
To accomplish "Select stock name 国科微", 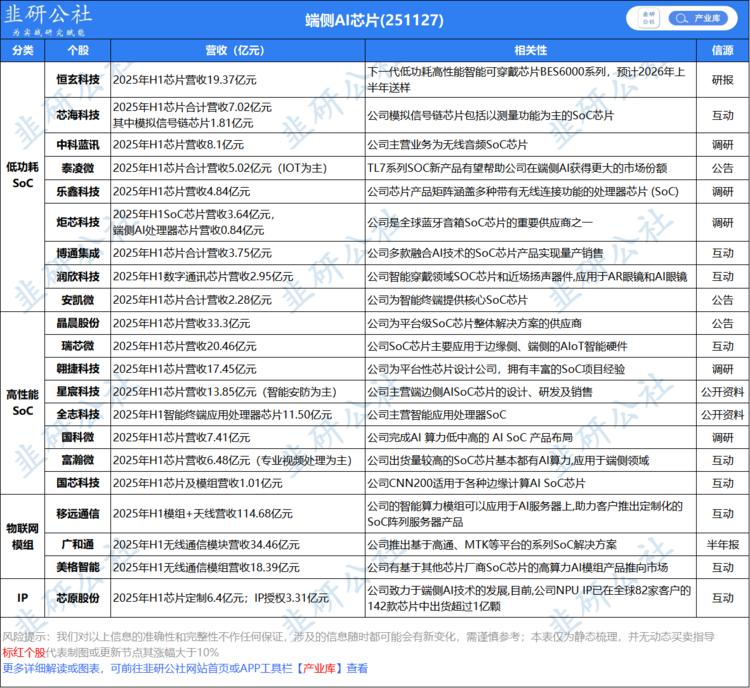I will 78,437.
